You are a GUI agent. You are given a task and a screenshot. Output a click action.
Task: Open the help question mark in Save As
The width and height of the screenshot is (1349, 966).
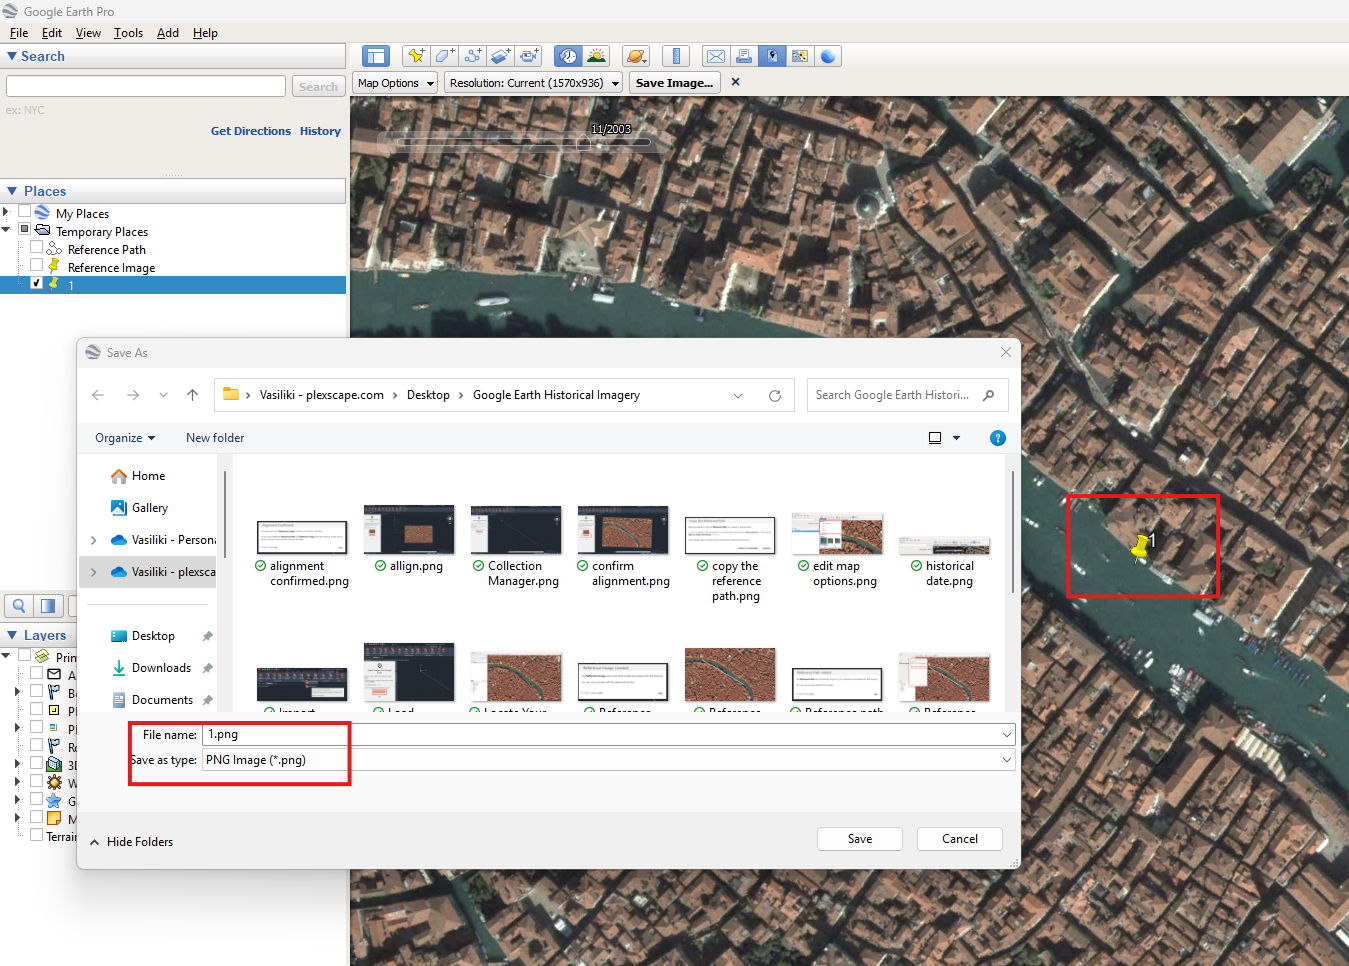(997, 438)
